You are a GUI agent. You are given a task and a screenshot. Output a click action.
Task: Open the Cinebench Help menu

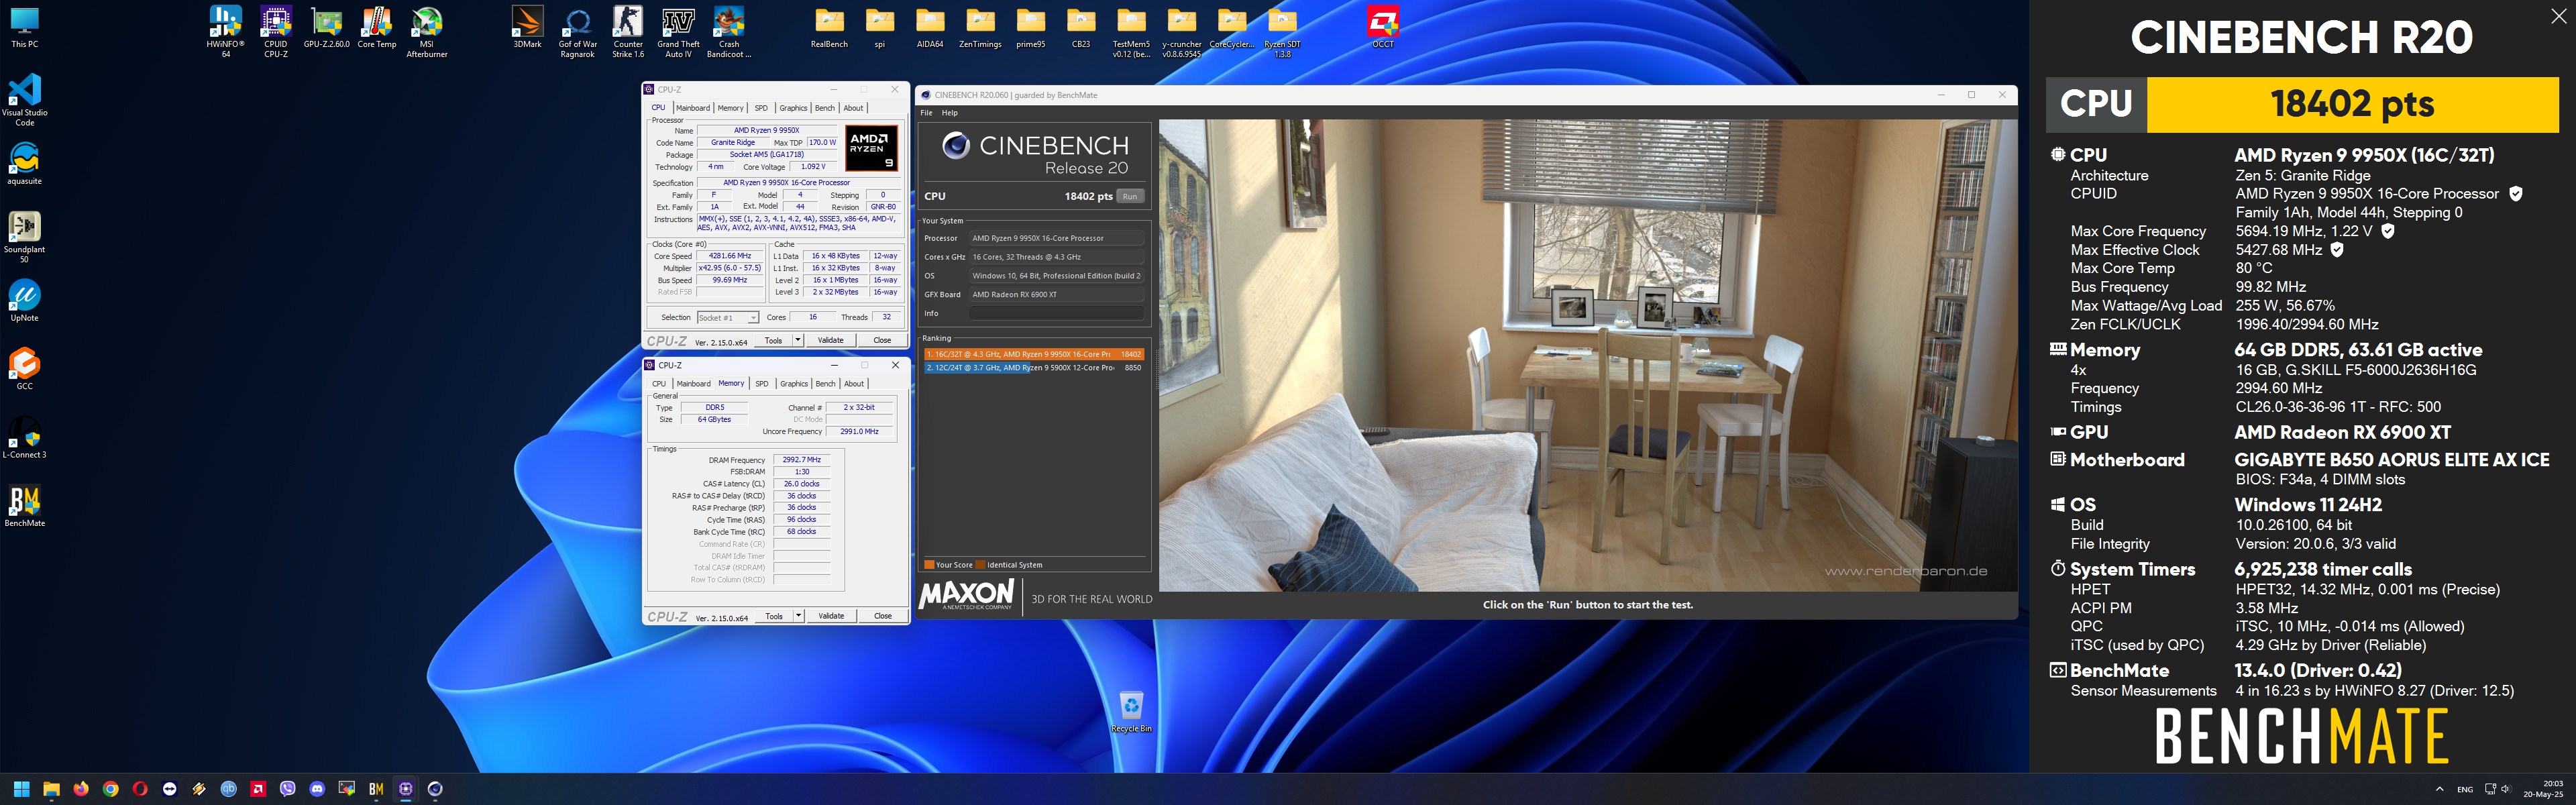pos(949,113)
